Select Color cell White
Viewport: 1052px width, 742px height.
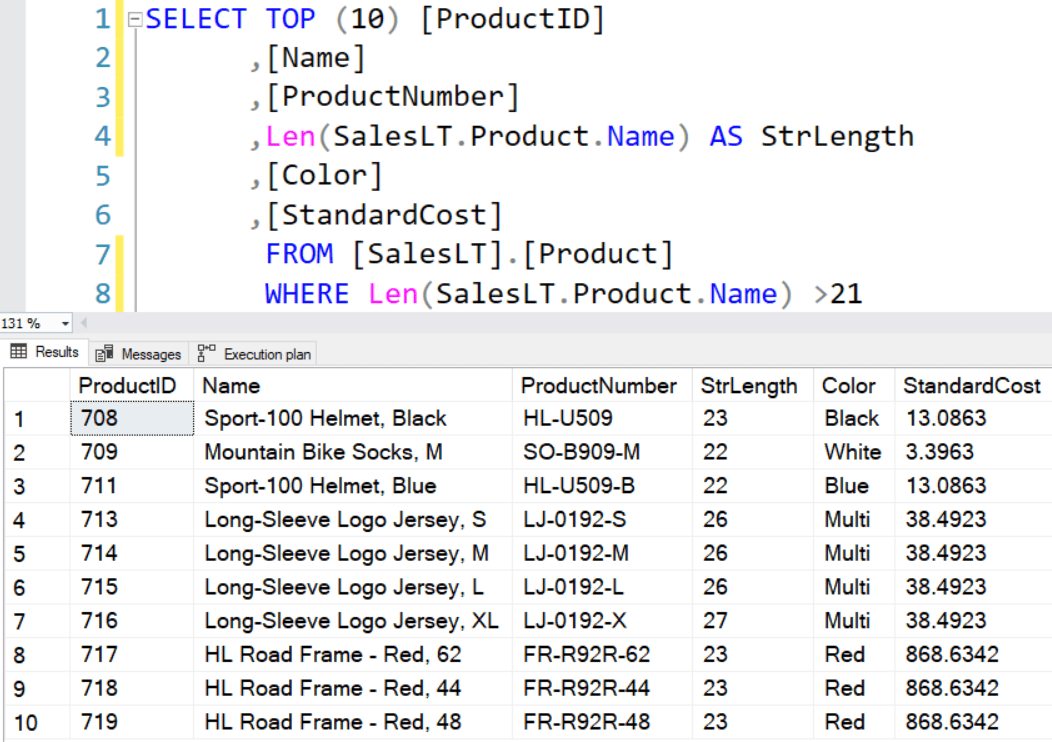854,452
